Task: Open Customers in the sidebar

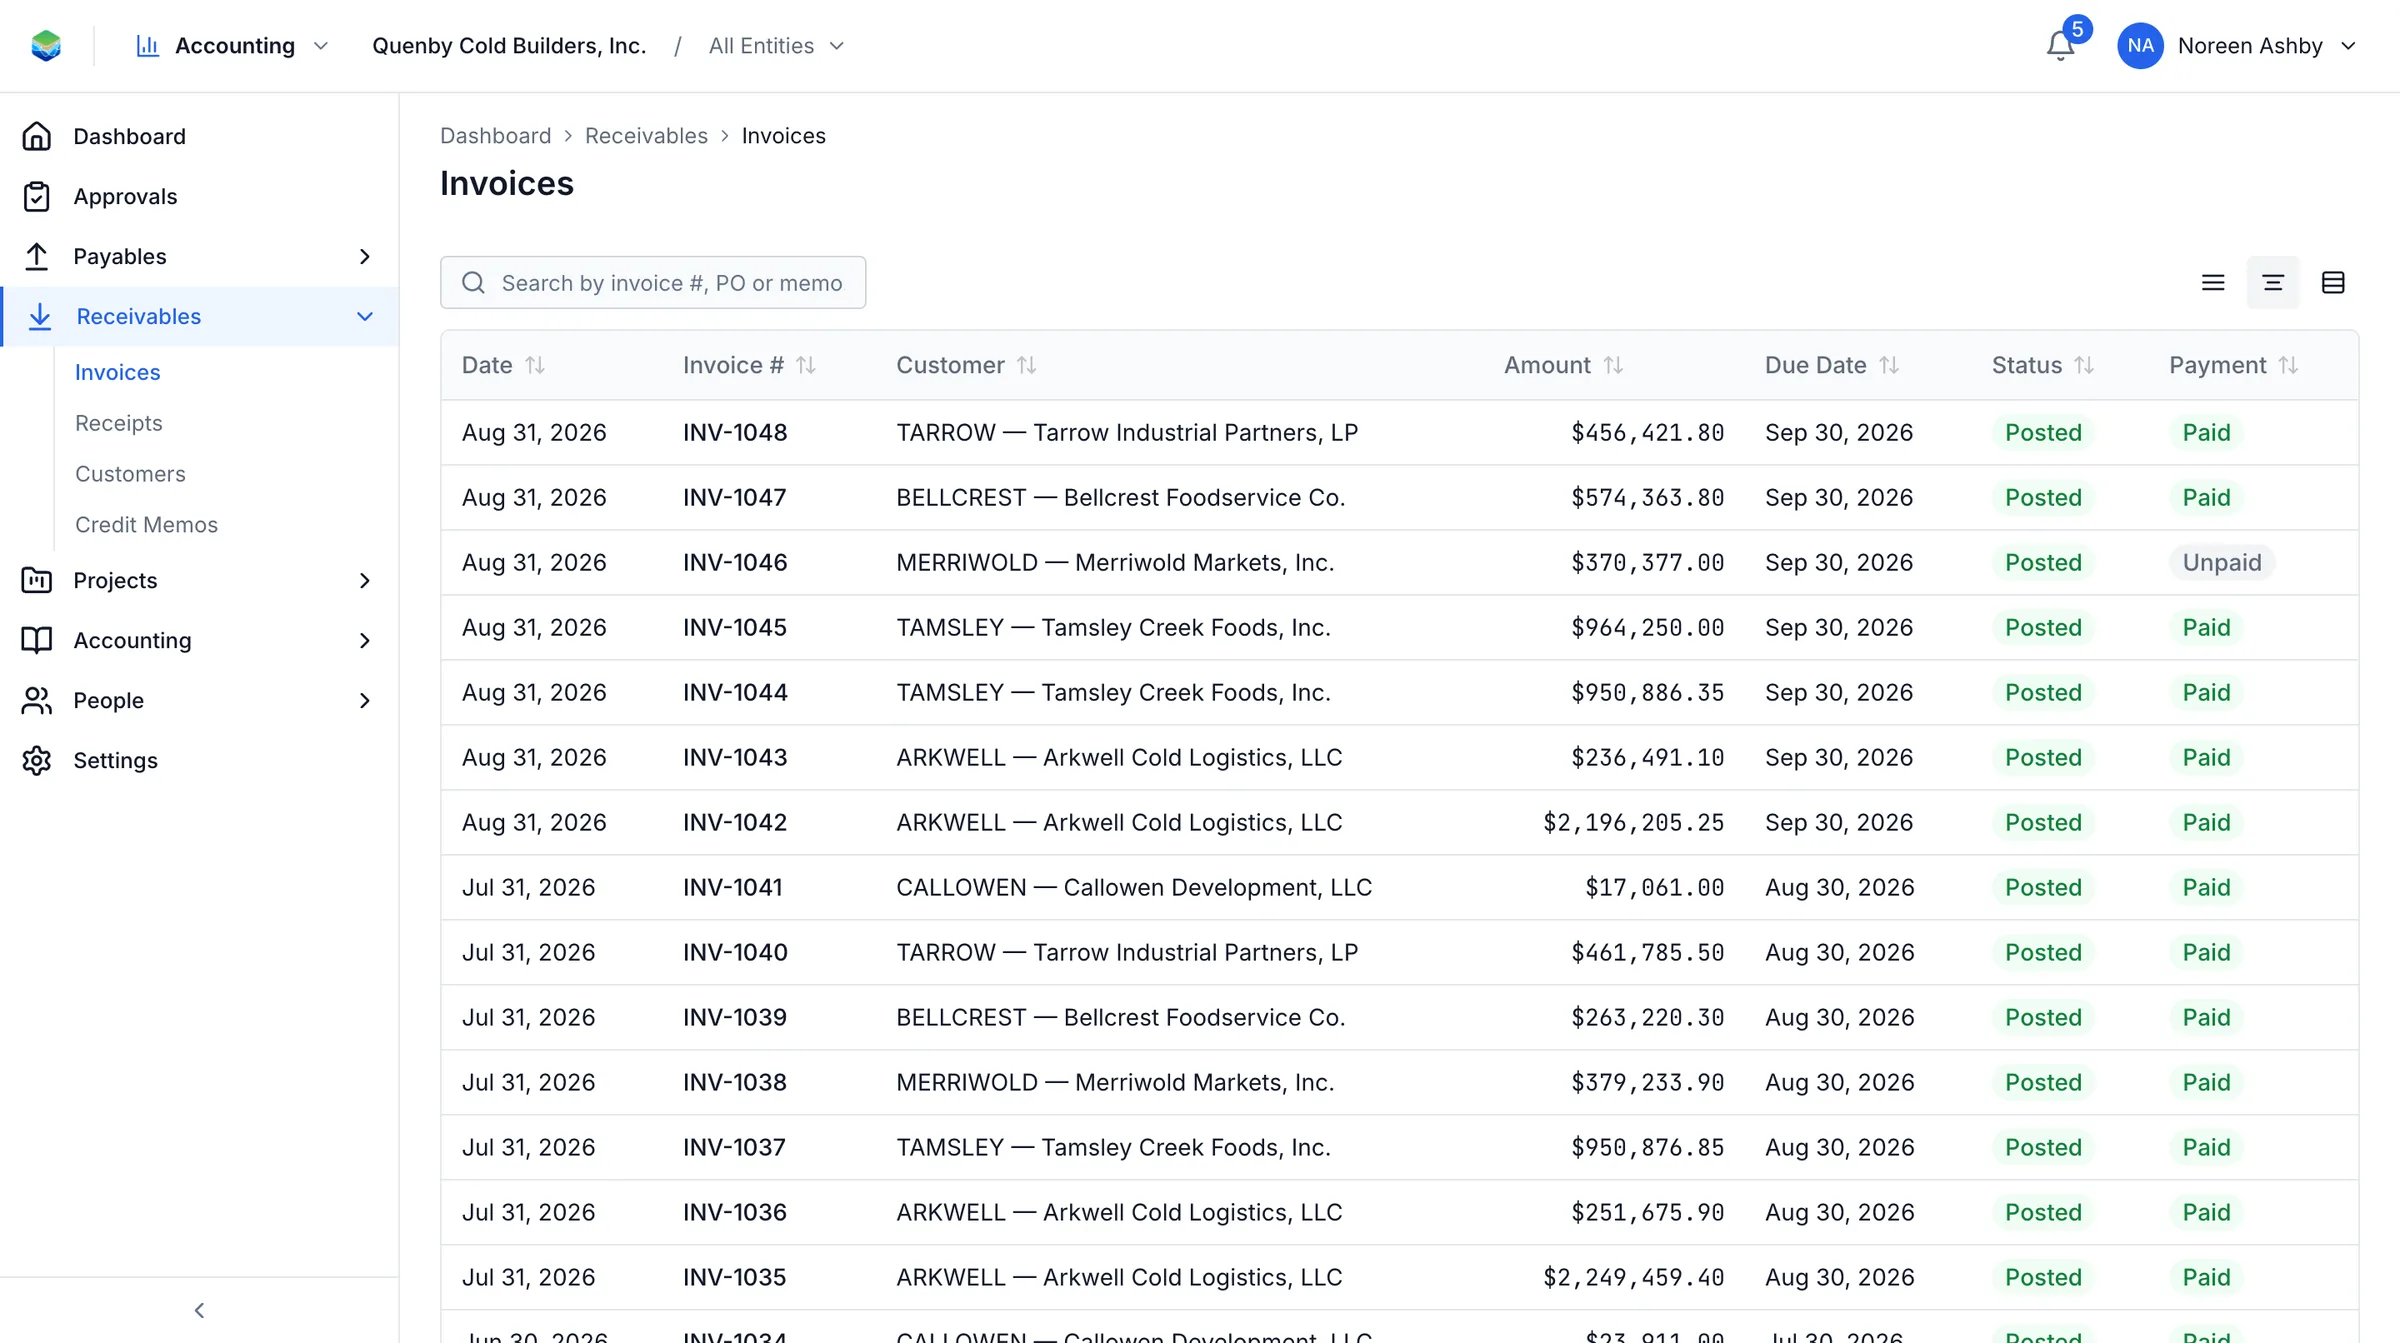Action: (x=130, y=474)
